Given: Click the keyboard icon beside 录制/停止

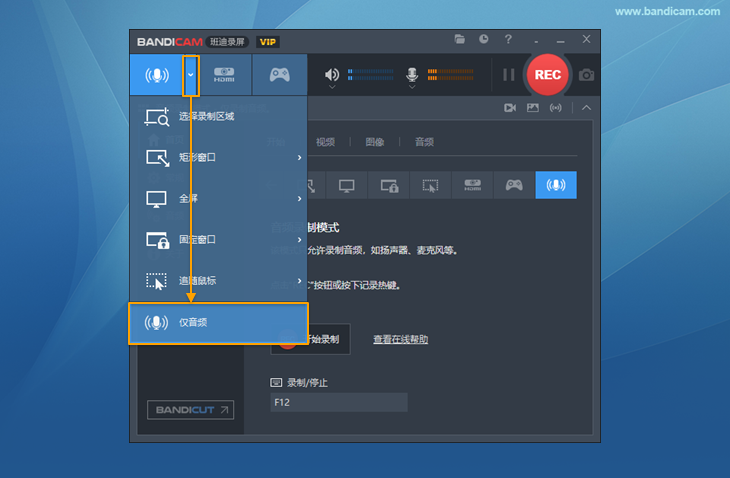Looking at the screenshot, I should click(x=276, y=383).
